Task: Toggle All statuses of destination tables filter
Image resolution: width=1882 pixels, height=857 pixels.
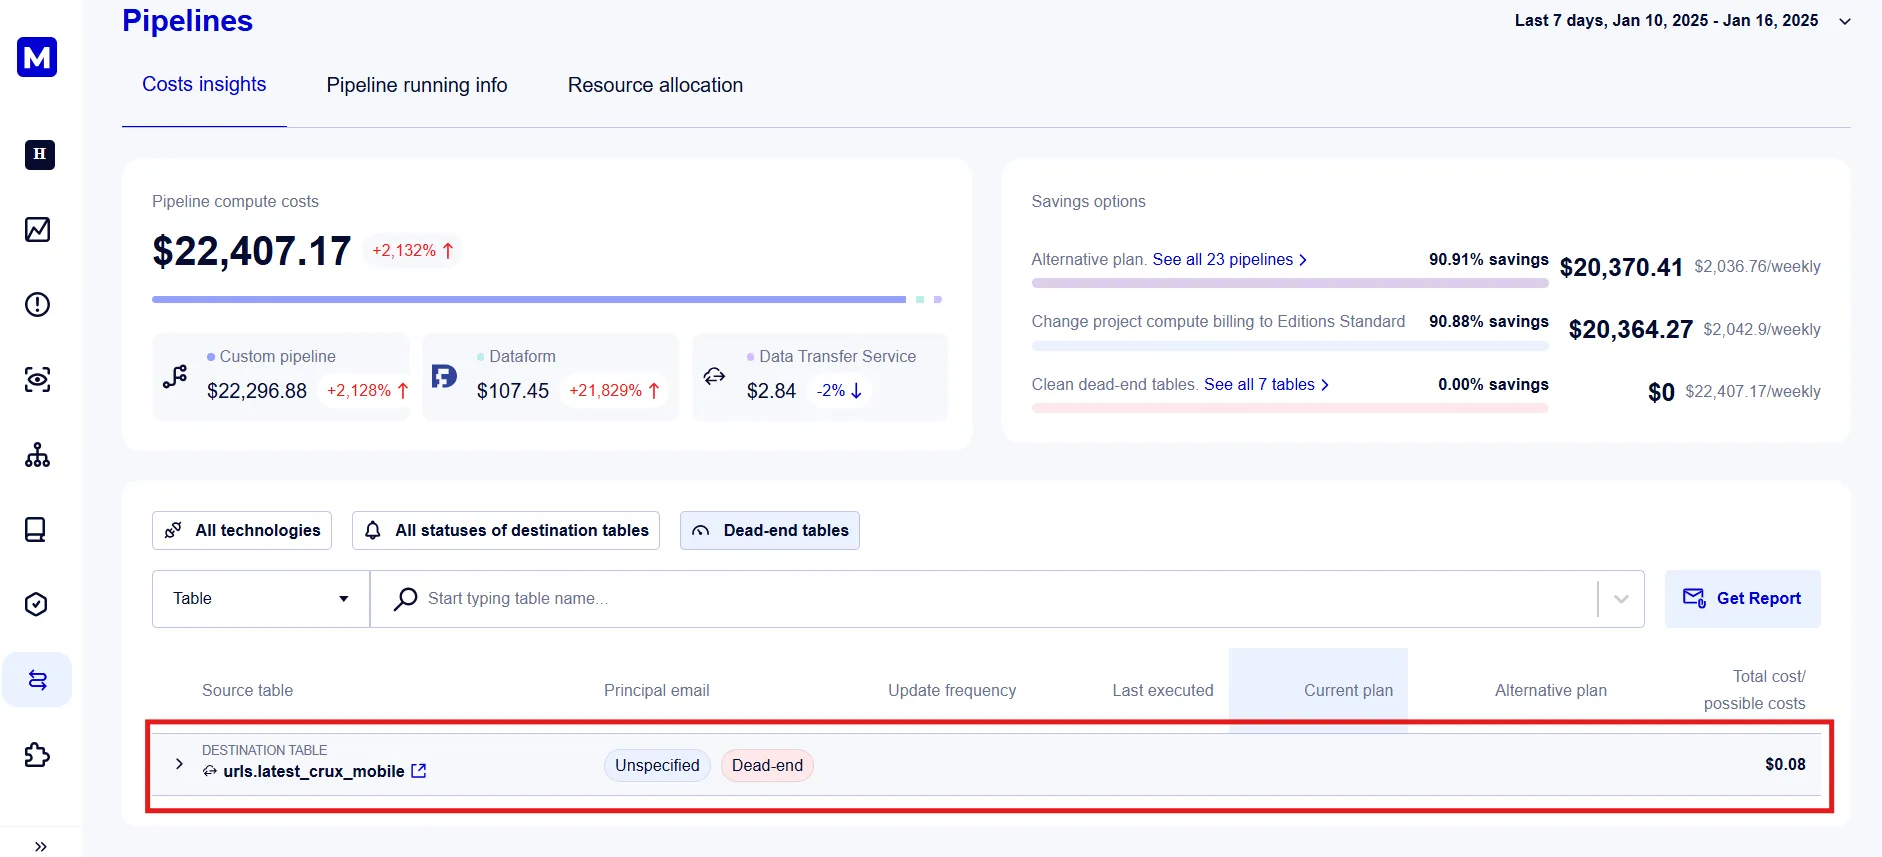Action: [x=505, y=531]
